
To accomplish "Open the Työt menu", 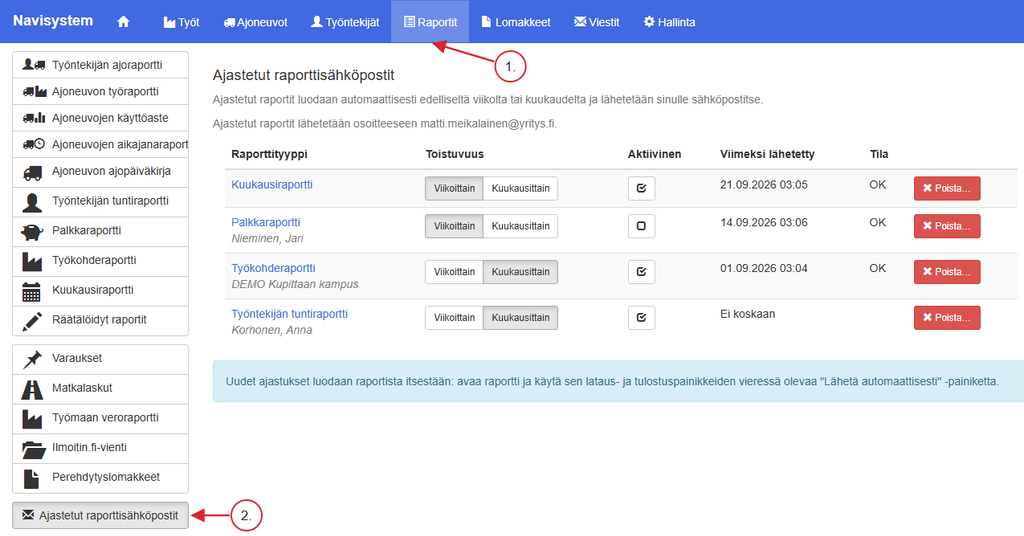I will (x=181, y=22).
